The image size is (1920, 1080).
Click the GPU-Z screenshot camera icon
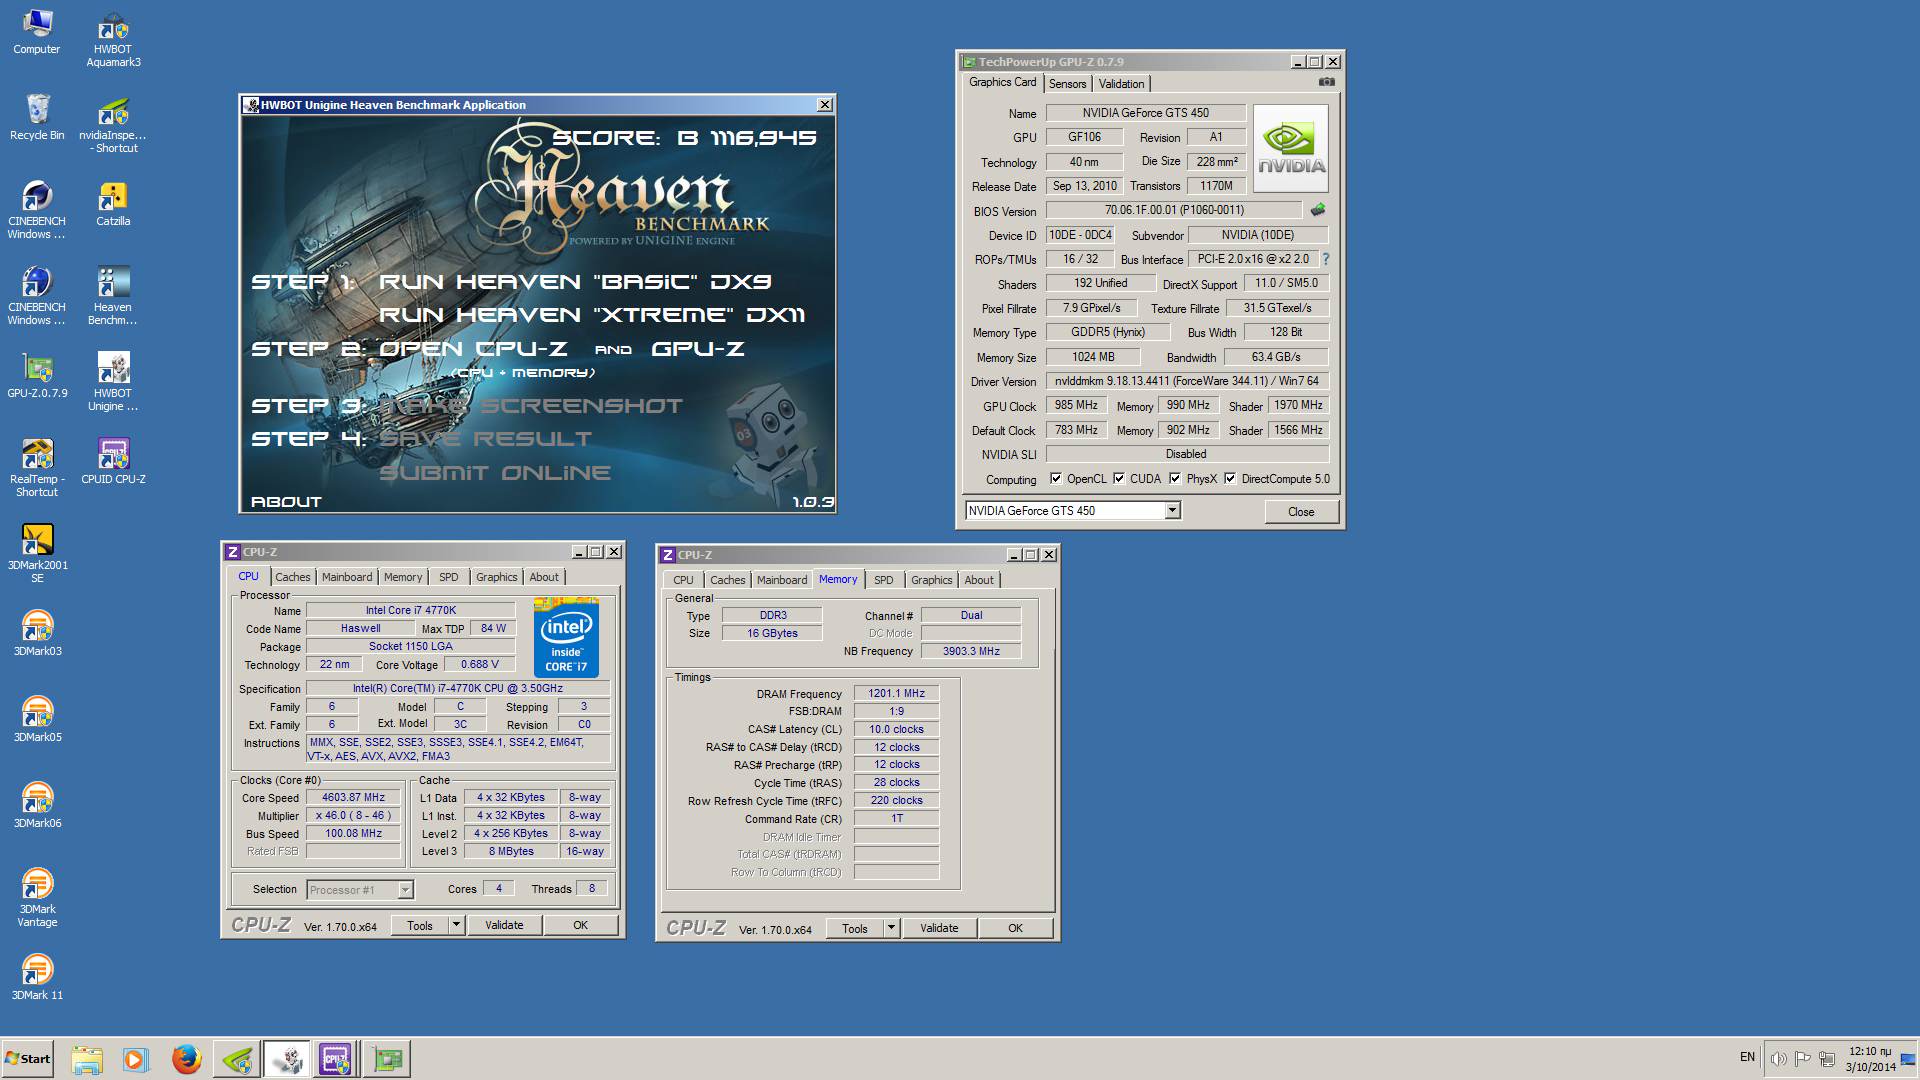point(1326,83)
